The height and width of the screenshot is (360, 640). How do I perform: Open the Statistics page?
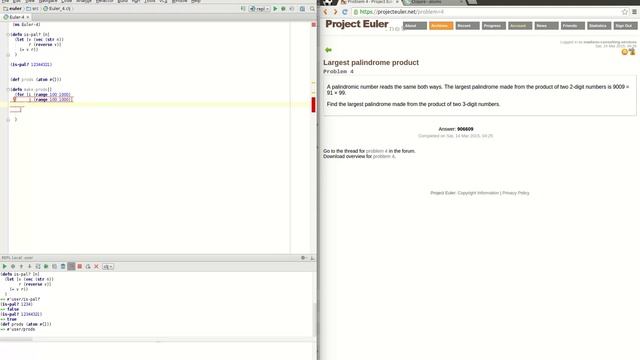(599, 26)
